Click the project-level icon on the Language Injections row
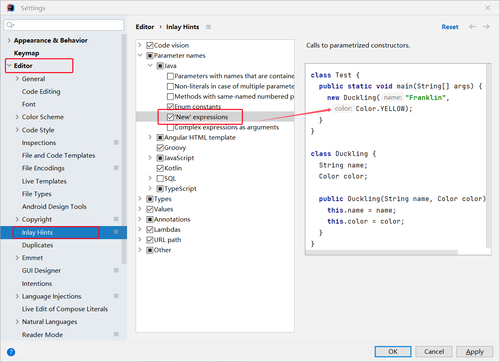 (116, 296)
